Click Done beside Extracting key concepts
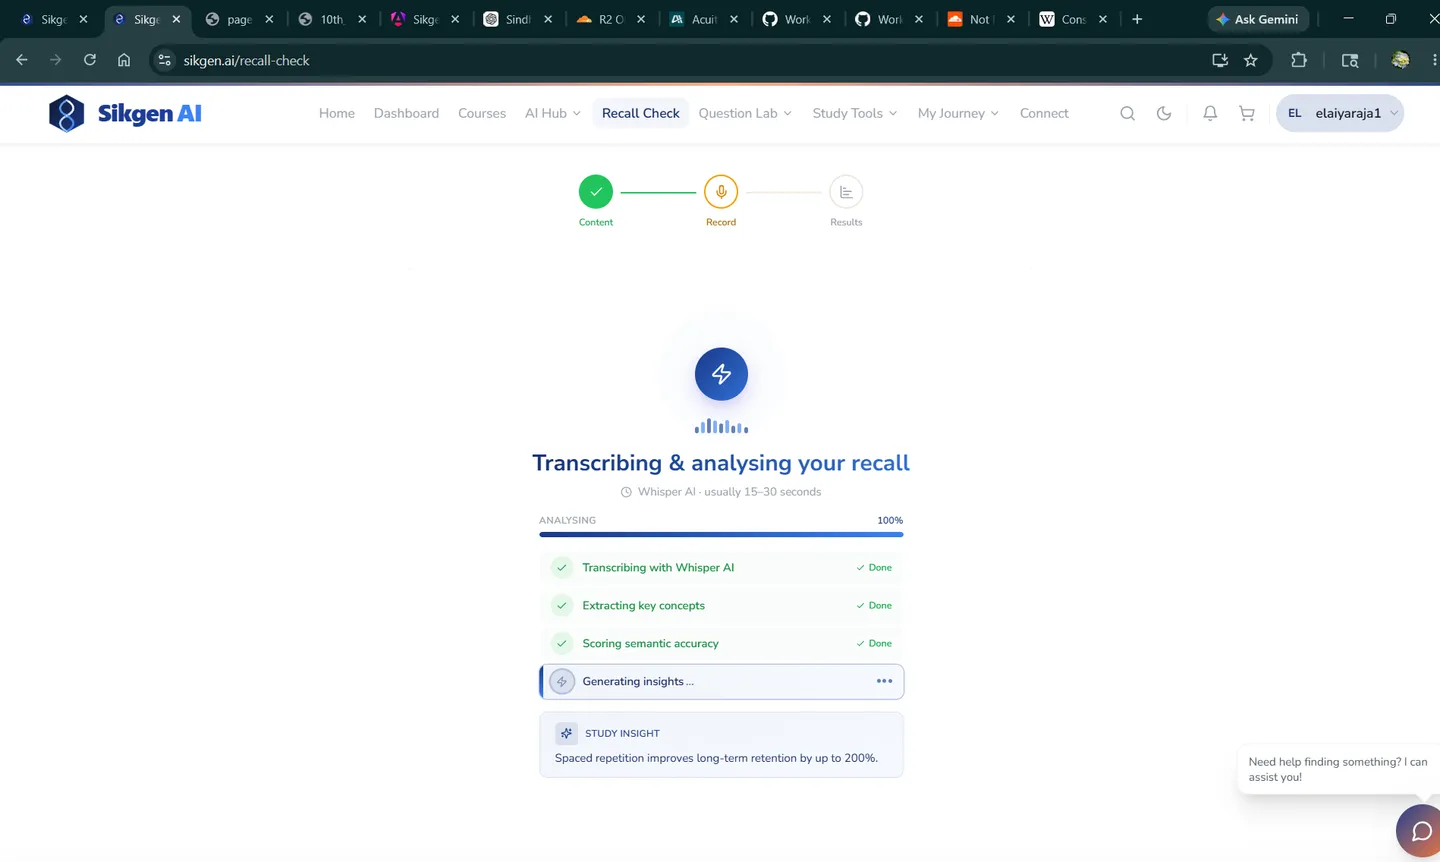This screenshot has height=862, width=1440. click(874, 605)
